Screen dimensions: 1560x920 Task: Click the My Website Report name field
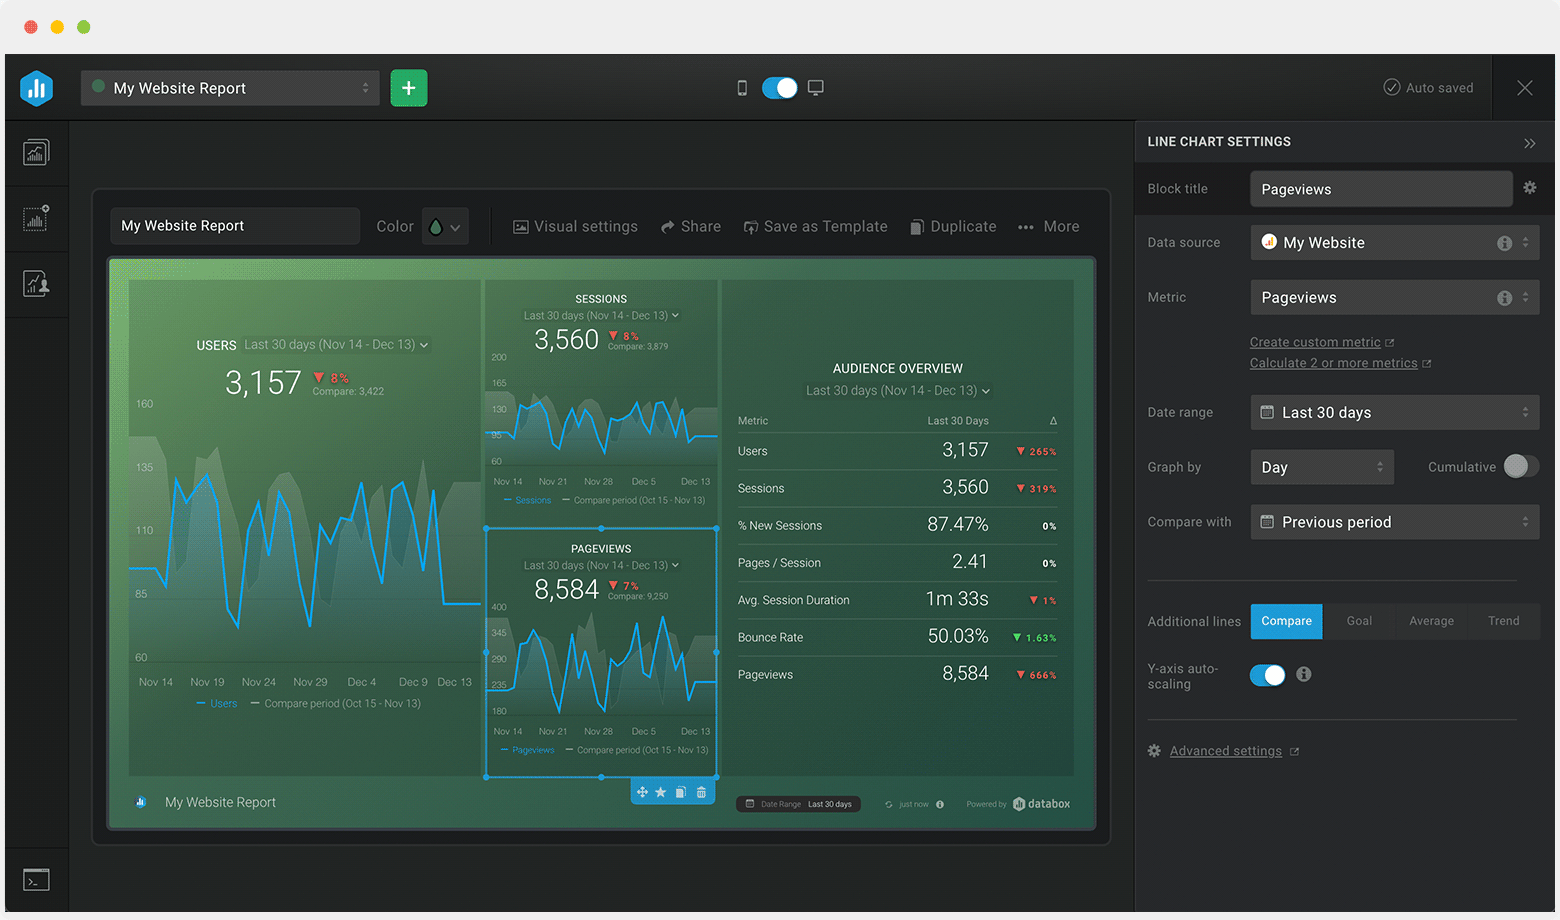pyautogui.click(x=234, y=226)
